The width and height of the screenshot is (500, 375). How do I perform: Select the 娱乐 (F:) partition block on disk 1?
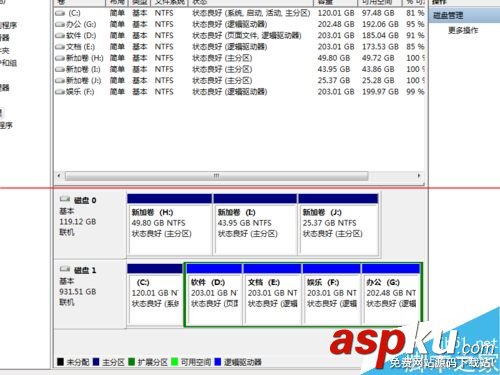331,294
